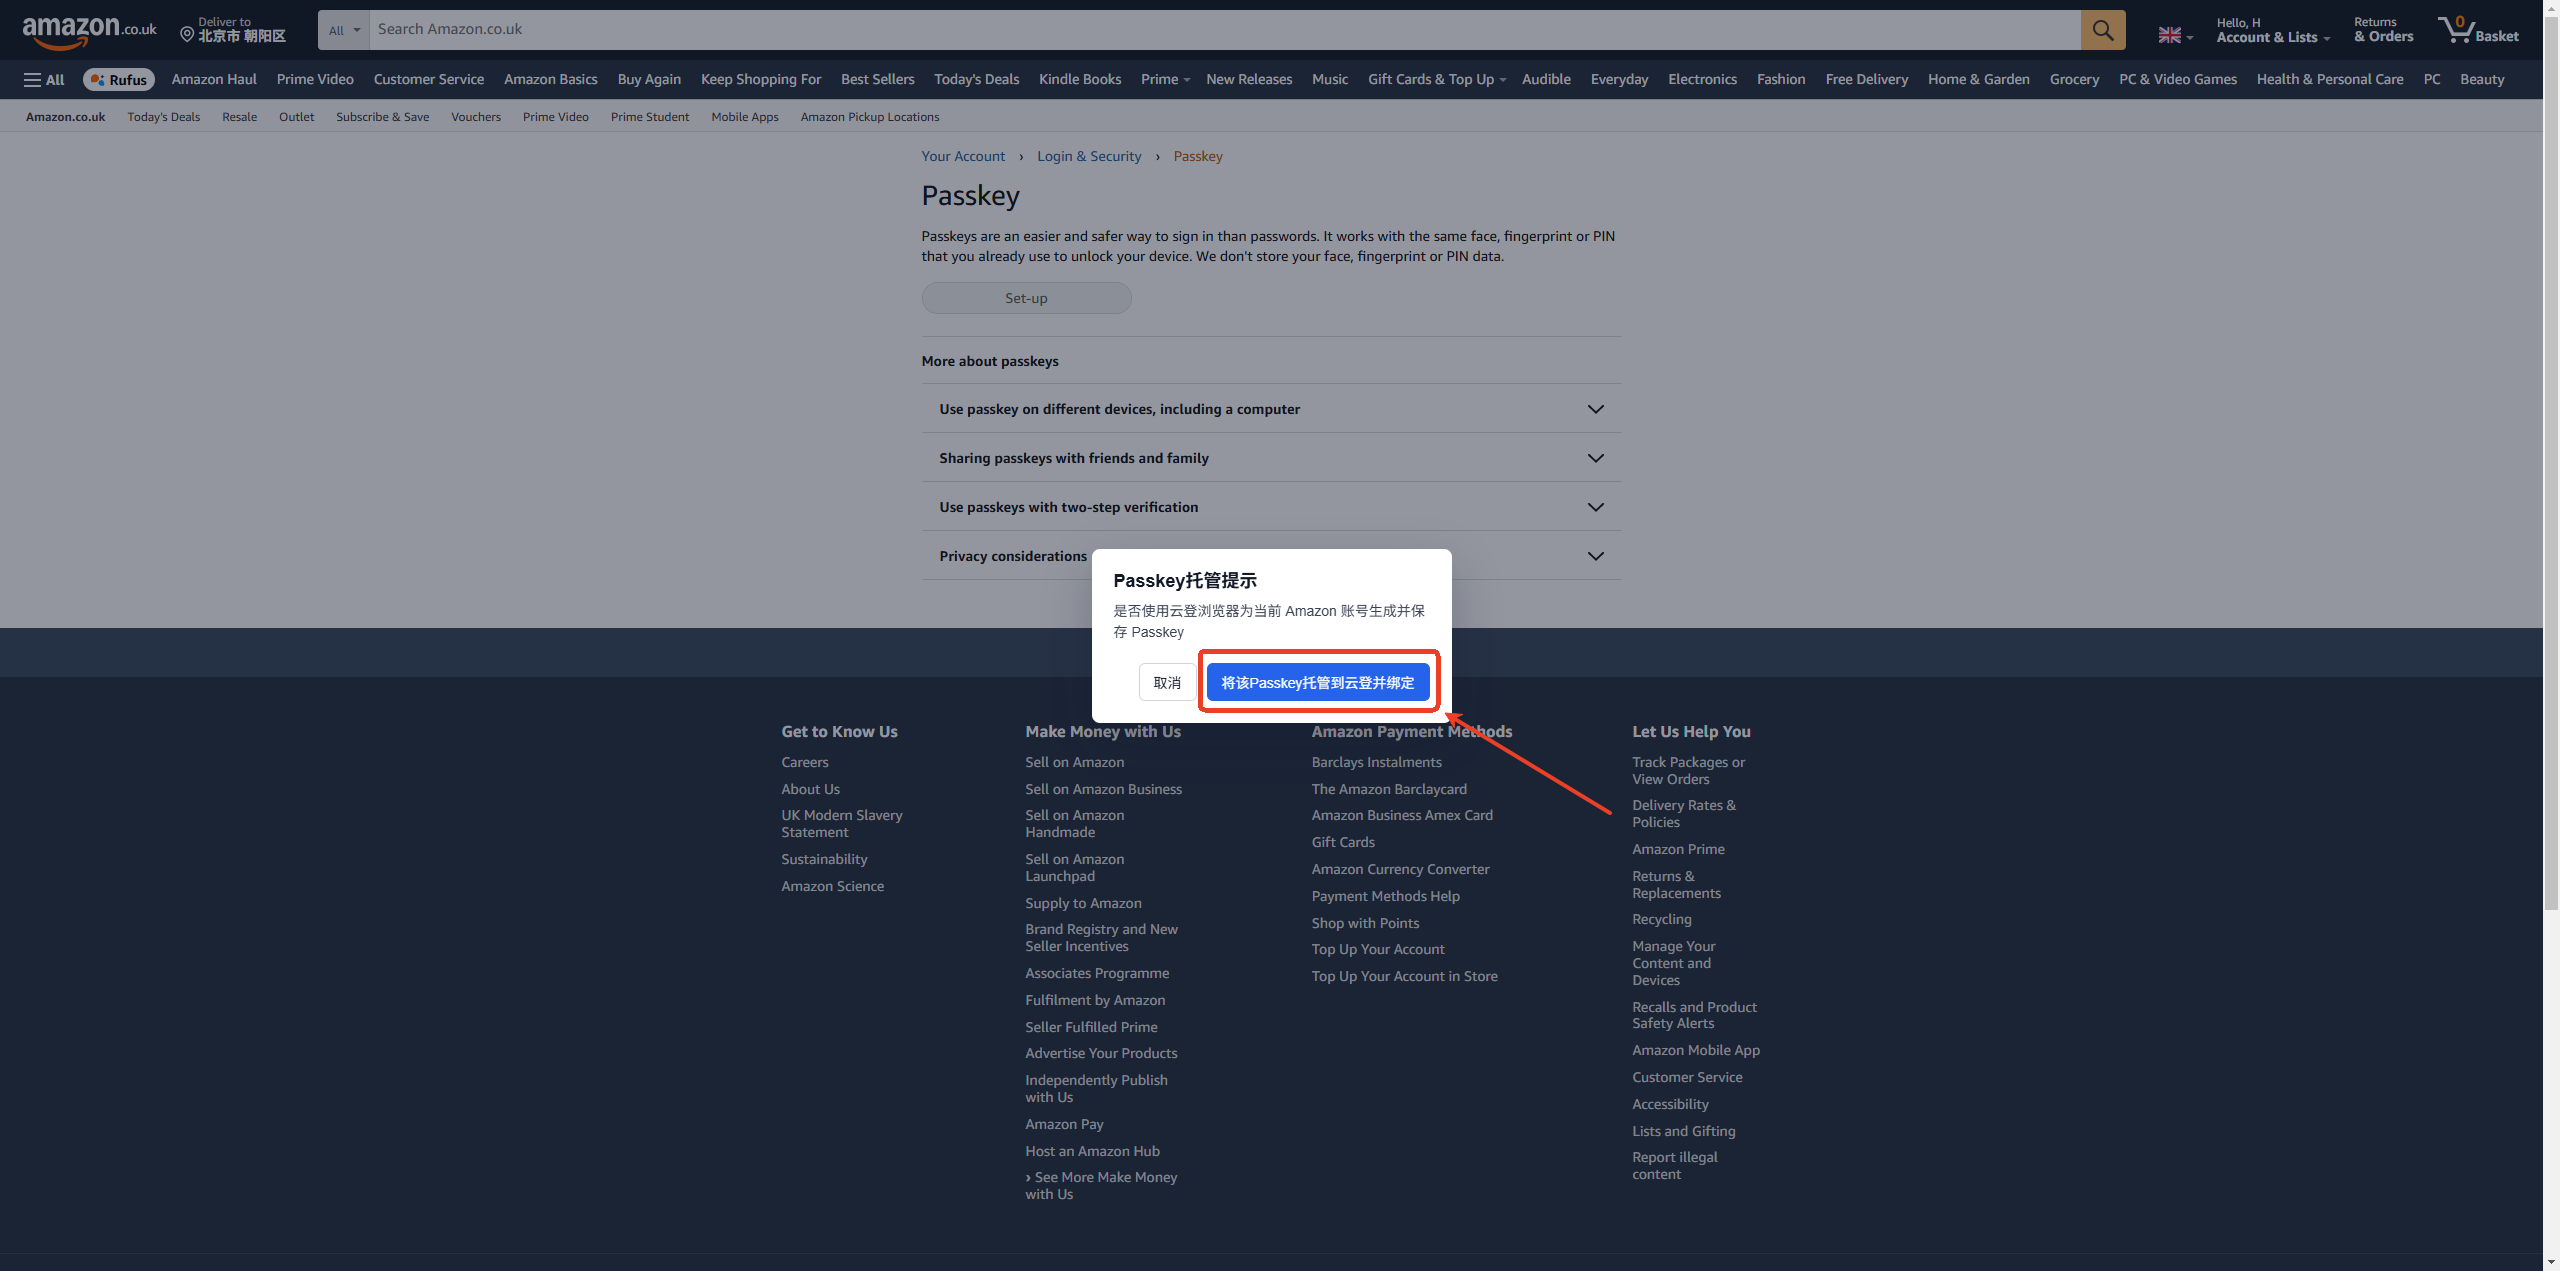The width and height of the screenshot is (2560, 1271).
Task: Expand 'Use passkey on different devices' section
Action: coord(1271,409)
